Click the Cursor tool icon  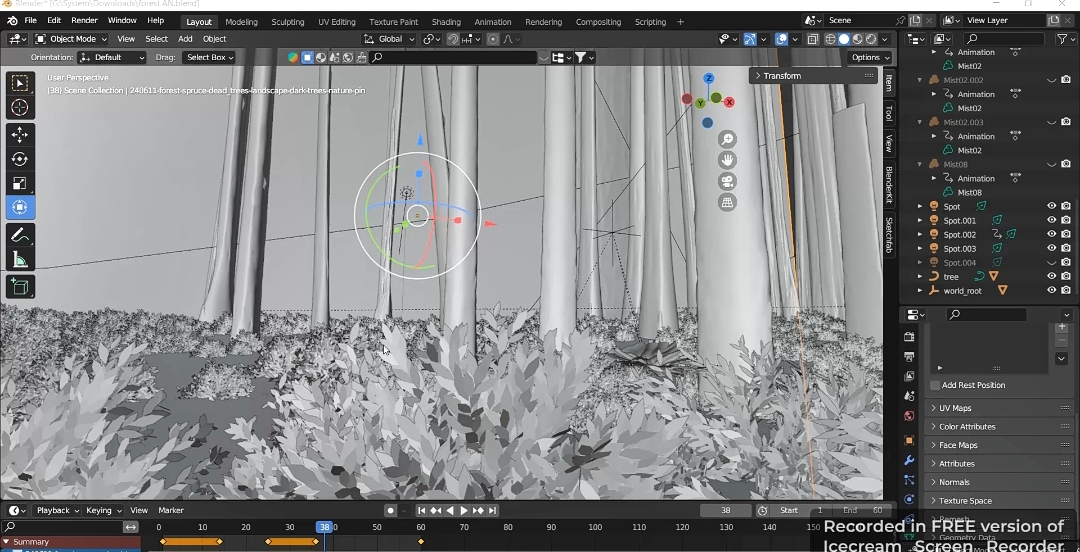(x=20, y=108)
